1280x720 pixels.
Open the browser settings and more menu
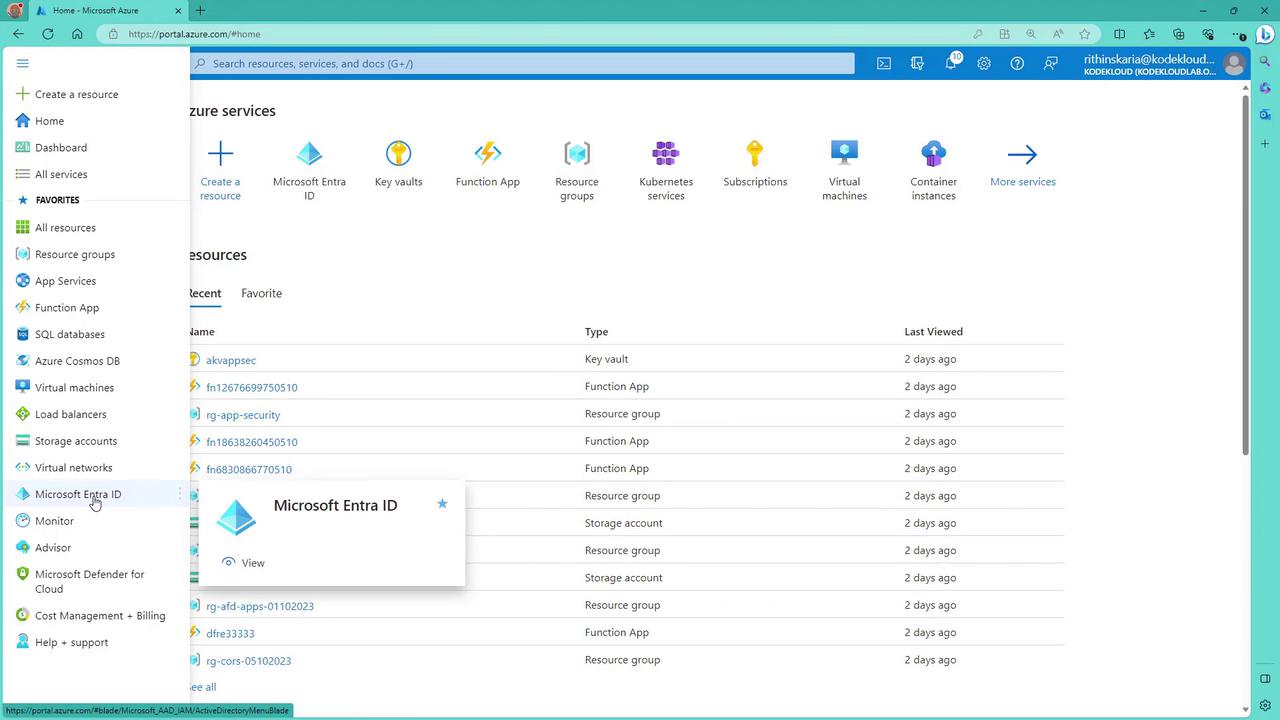(1239, 34)
